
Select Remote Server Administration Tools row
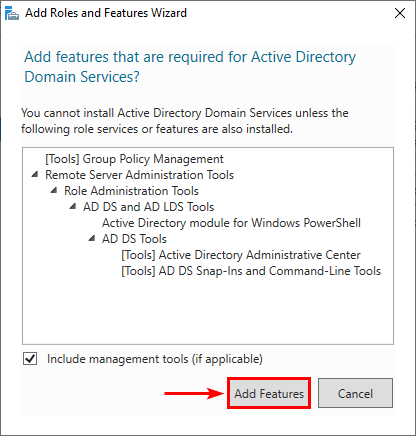(x=139, y=175)
